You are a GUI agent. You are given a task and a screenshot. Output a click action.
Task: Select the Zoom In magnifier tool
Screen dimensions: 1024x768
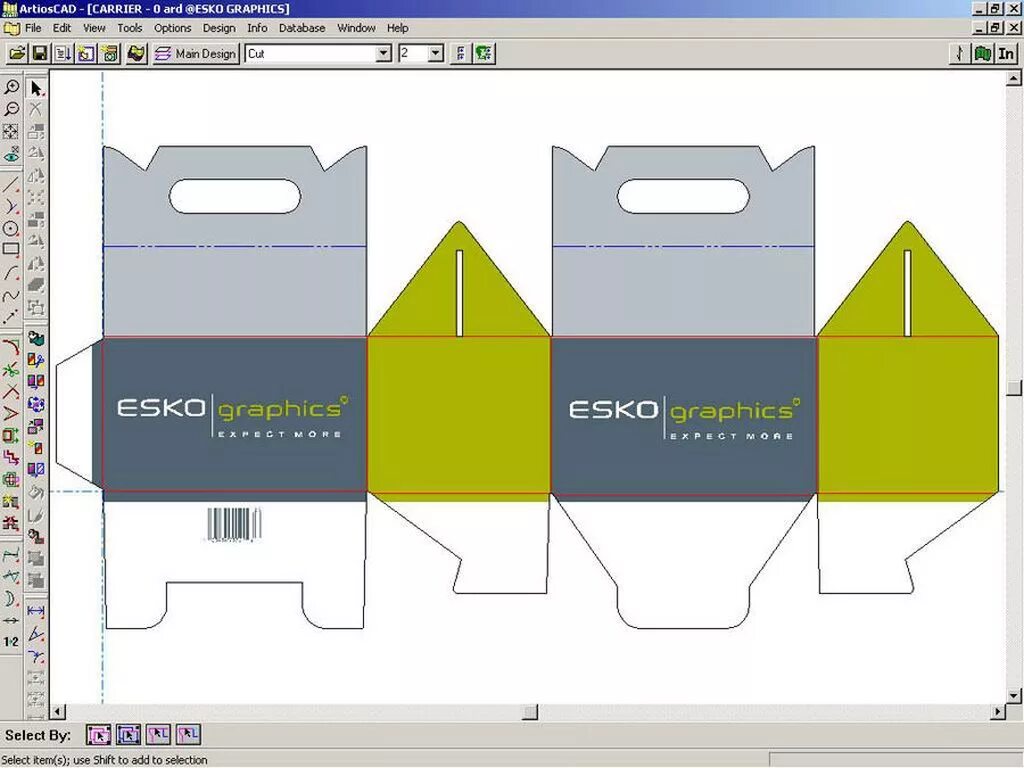click(11, 87)
